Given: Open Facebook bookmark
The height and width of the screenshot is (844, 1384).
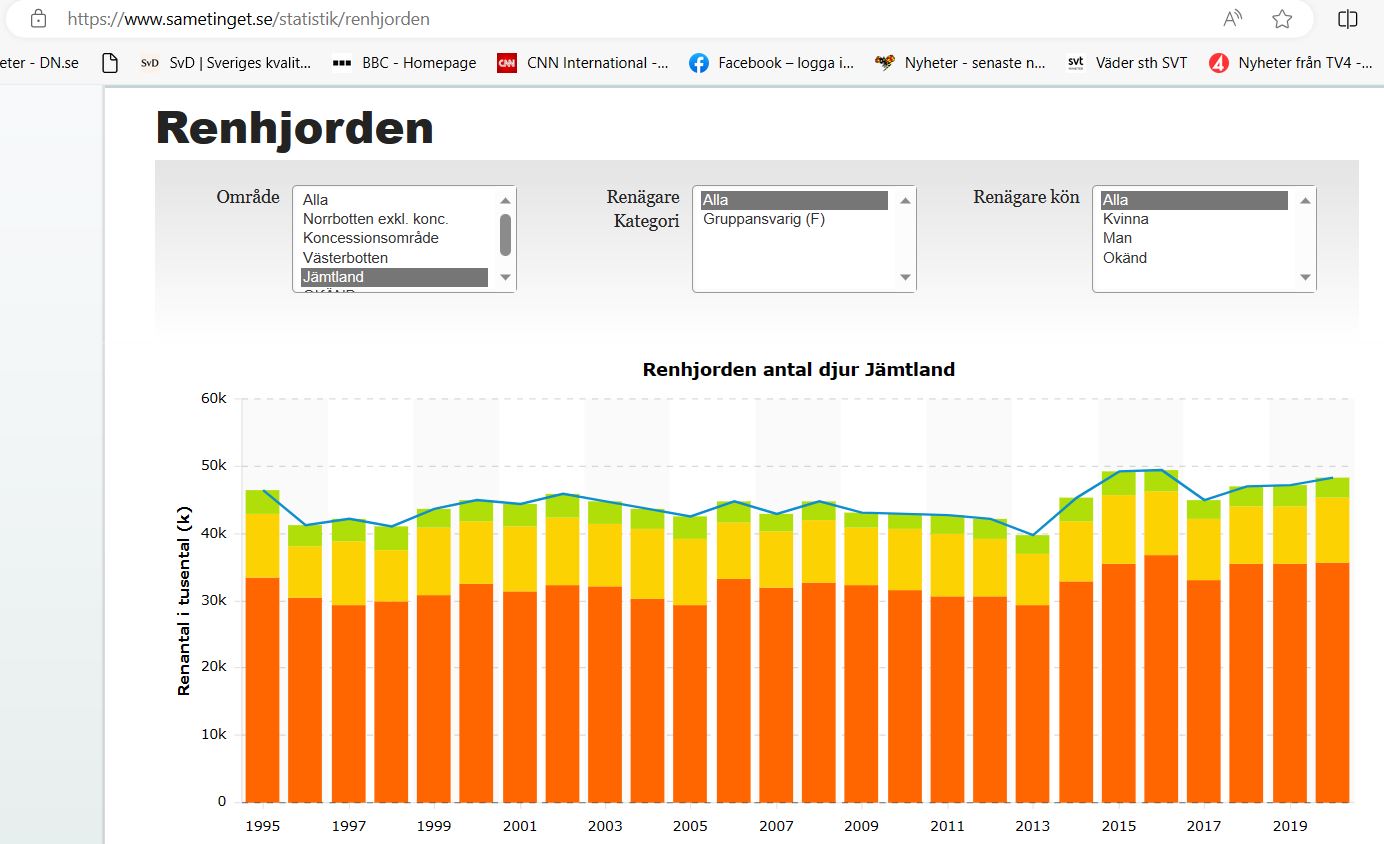Looking at the screenshot, I should [771, 63].
